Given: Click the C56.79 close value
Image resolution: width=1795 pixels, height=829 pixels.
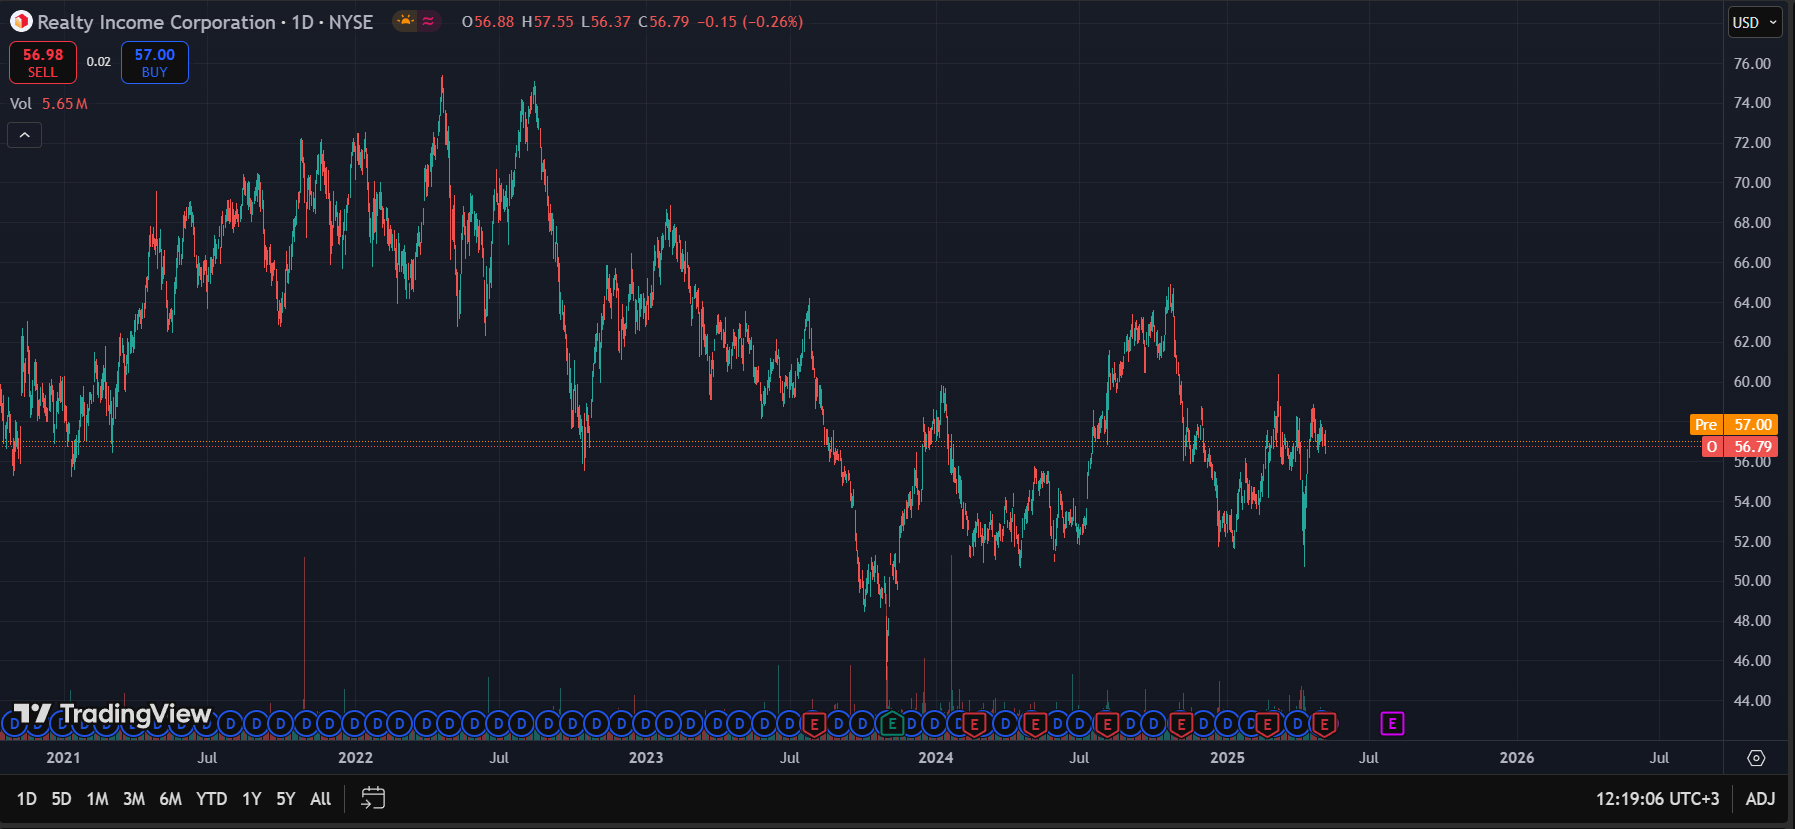Looking at the screenshot, I should pos(664,22).
